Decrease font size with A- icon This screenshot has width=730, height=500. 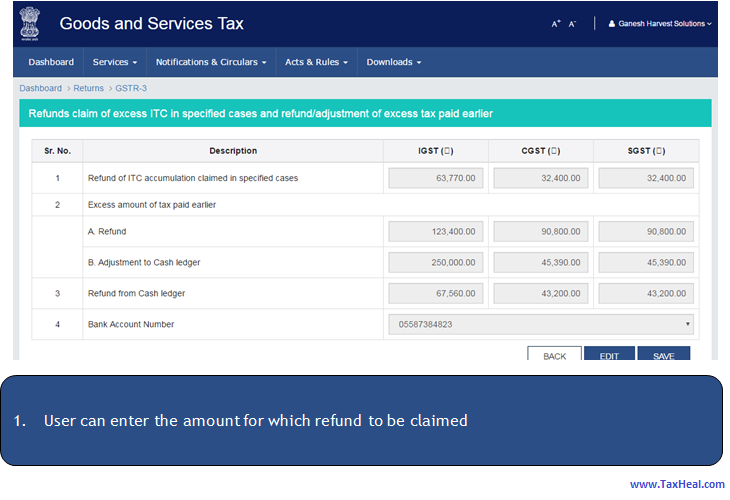coord(572,24)
